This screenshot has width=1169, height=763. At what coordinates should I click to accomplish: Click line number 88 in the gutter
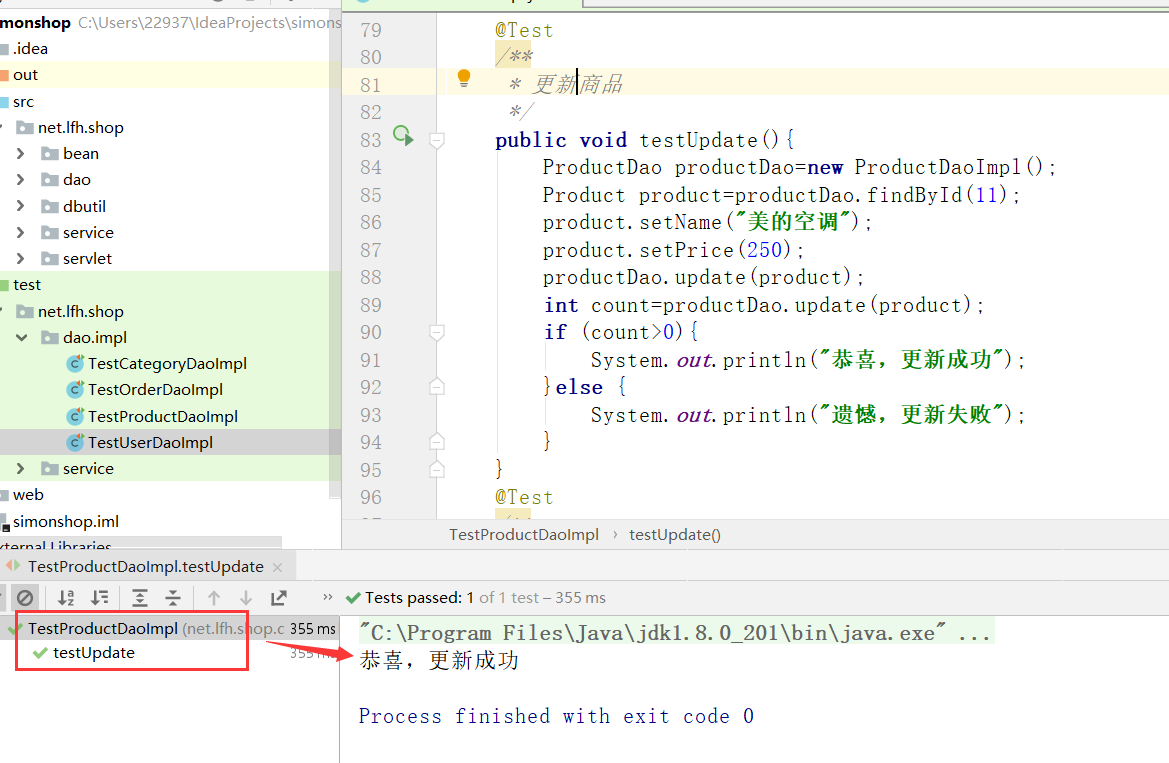pyautogui.click(x=371, y=277)
